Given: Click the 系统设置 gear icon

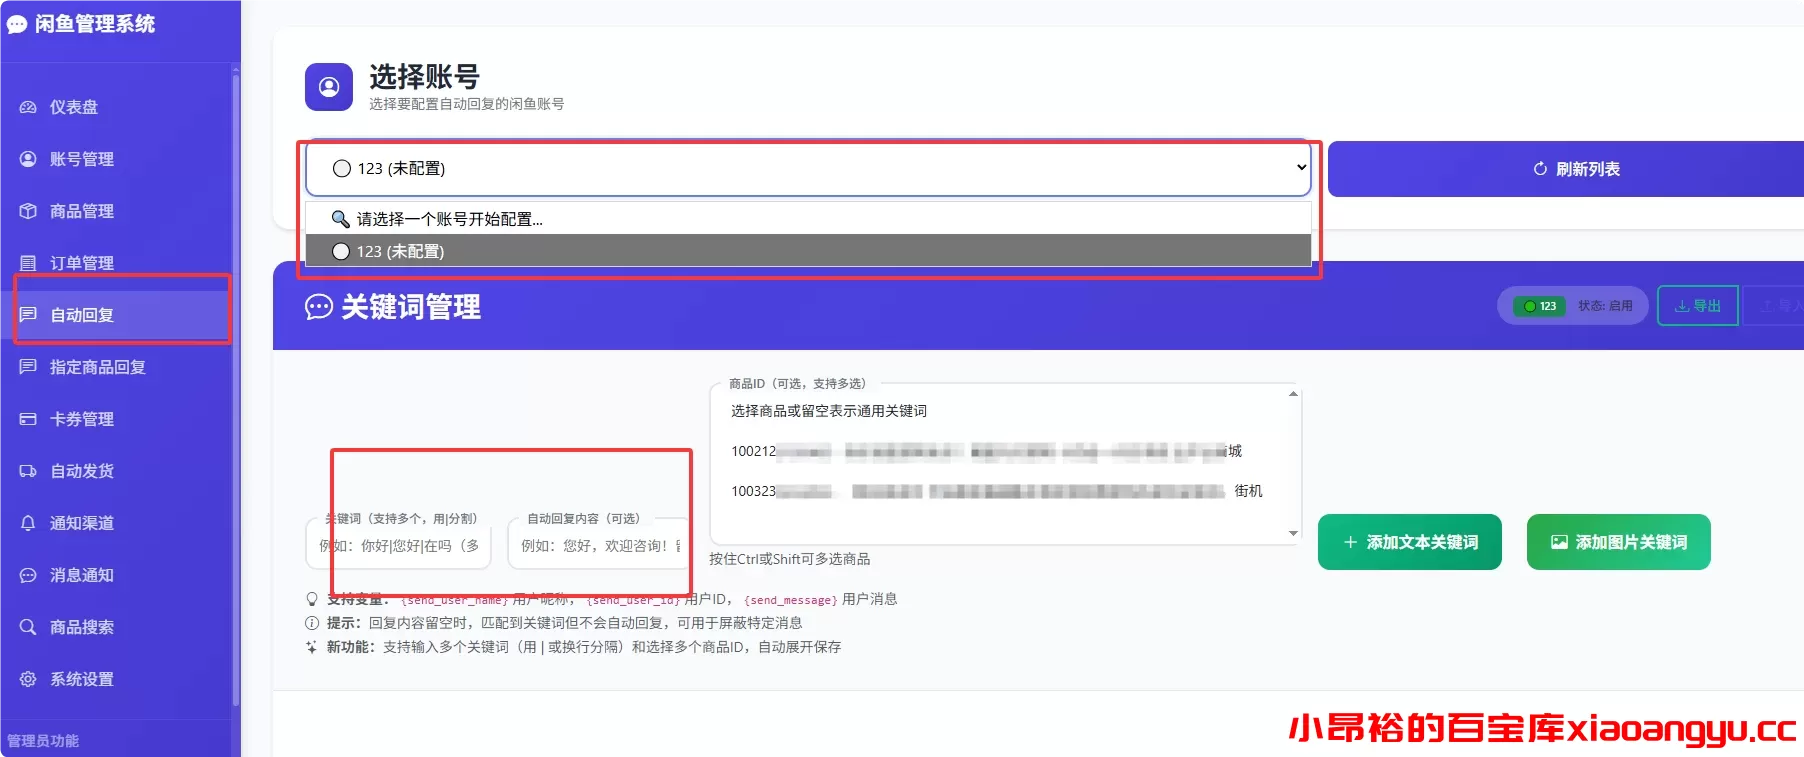Looking at the screenshot, I should (x=28, y=679).
